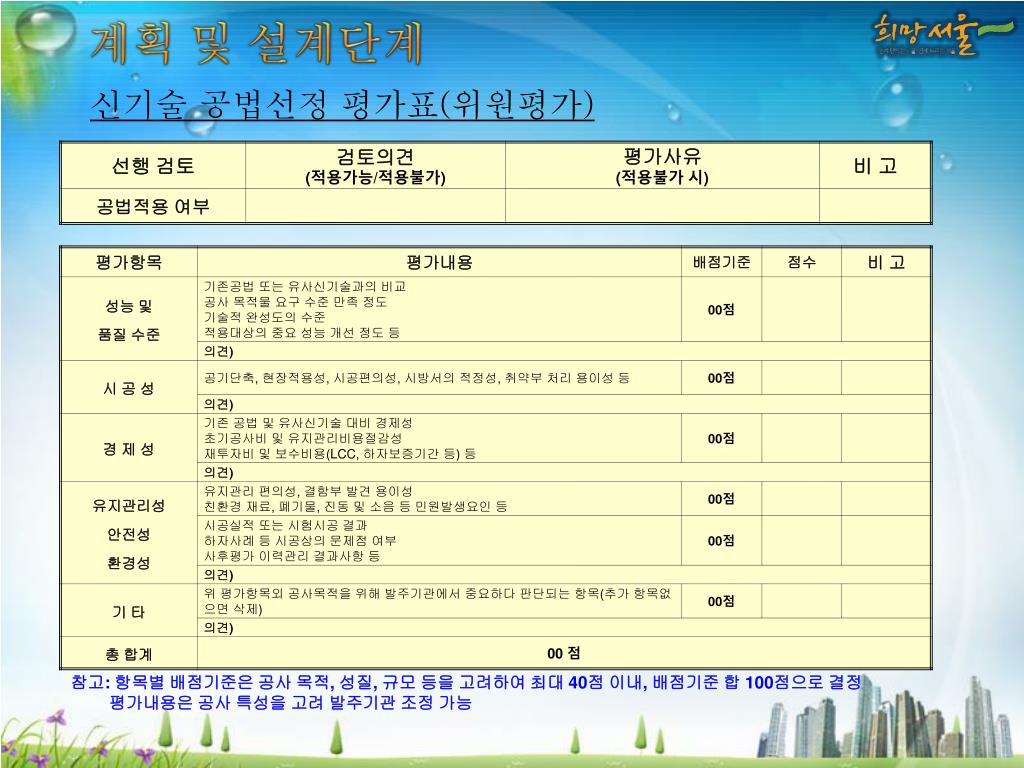
Task: Click the empty 점수 cell for 경제성
Action: tap(801, 438)
